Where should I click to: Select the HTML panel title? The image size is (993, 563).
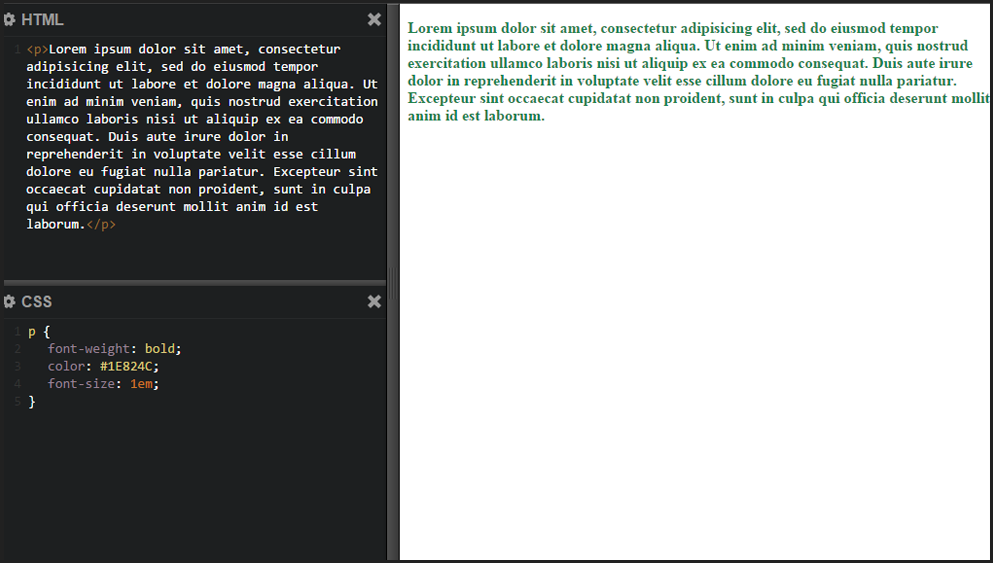[42, 19]
